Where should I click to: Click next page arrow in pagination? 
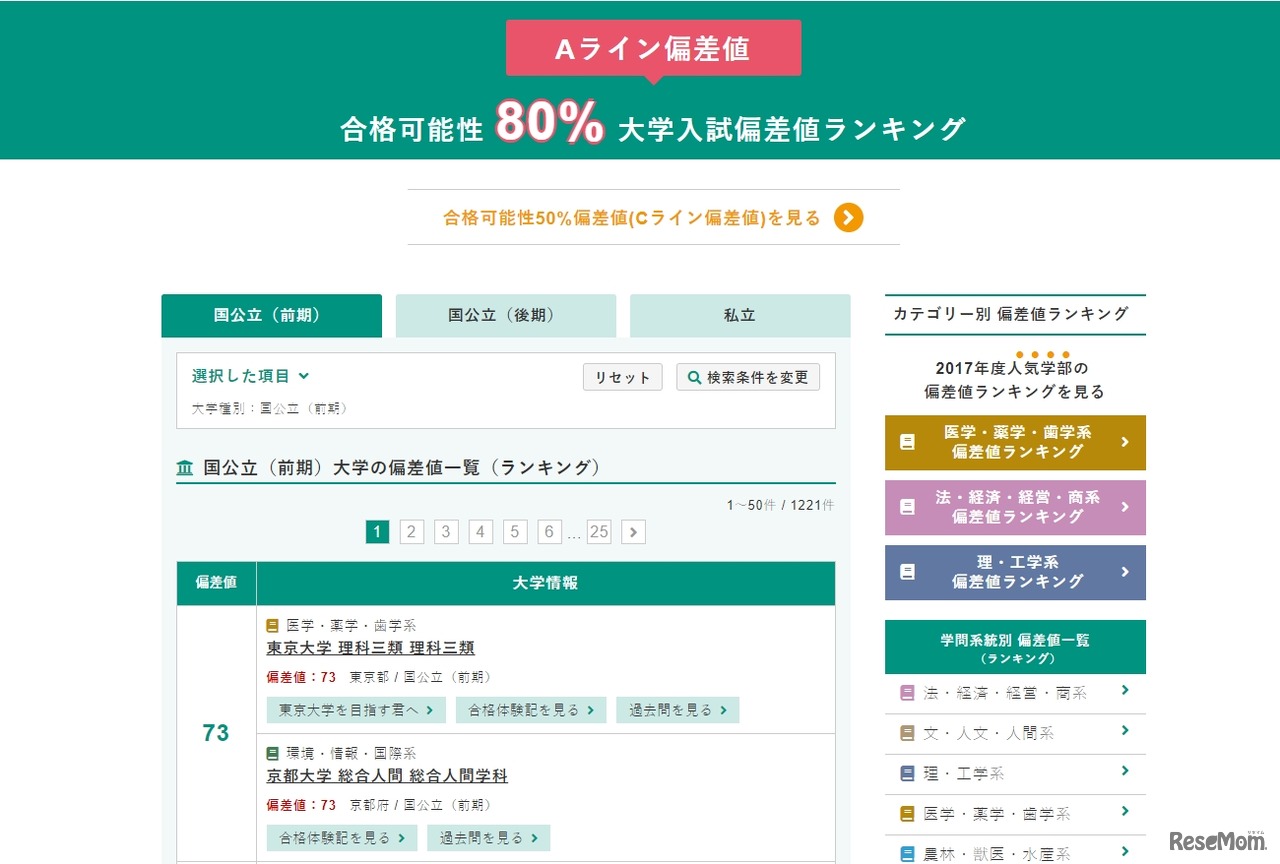pos(633,532)
